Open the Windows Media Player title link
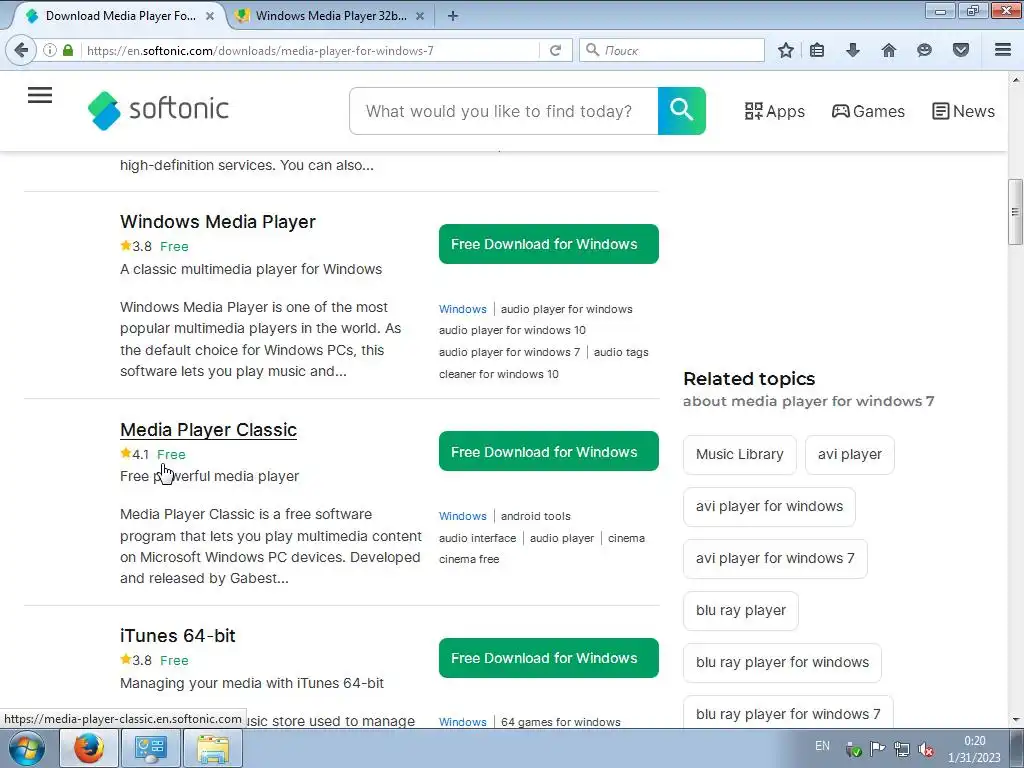 coord(217,222)
